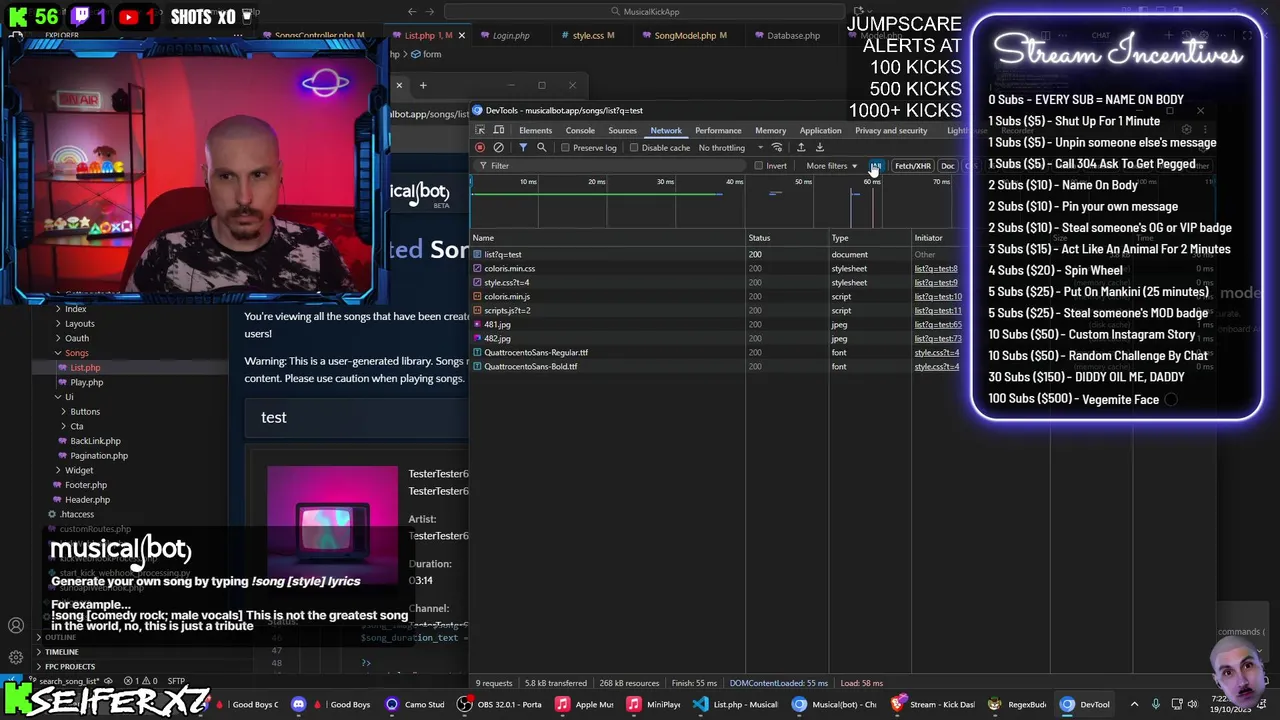Open network search with magnifier icon
The image size is (1280, 720).
[542, 147]
